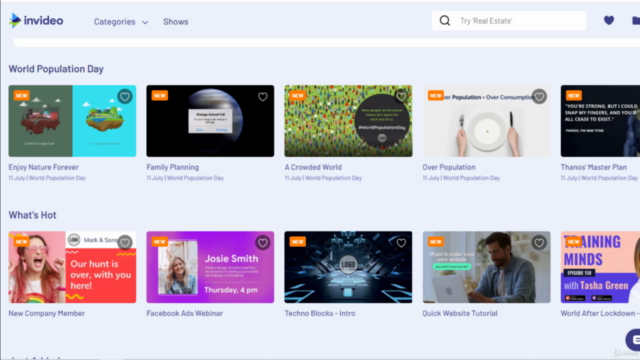The height and width of the screenshot is (360, 640).
Task: Go to the Shows page
Action: point(176,22)
